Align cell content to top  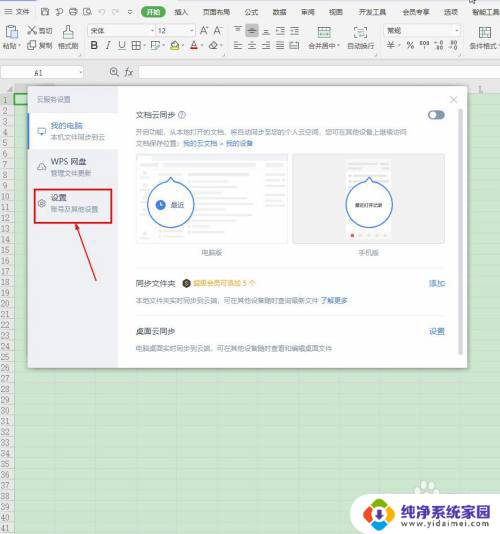tap(238, 30)
